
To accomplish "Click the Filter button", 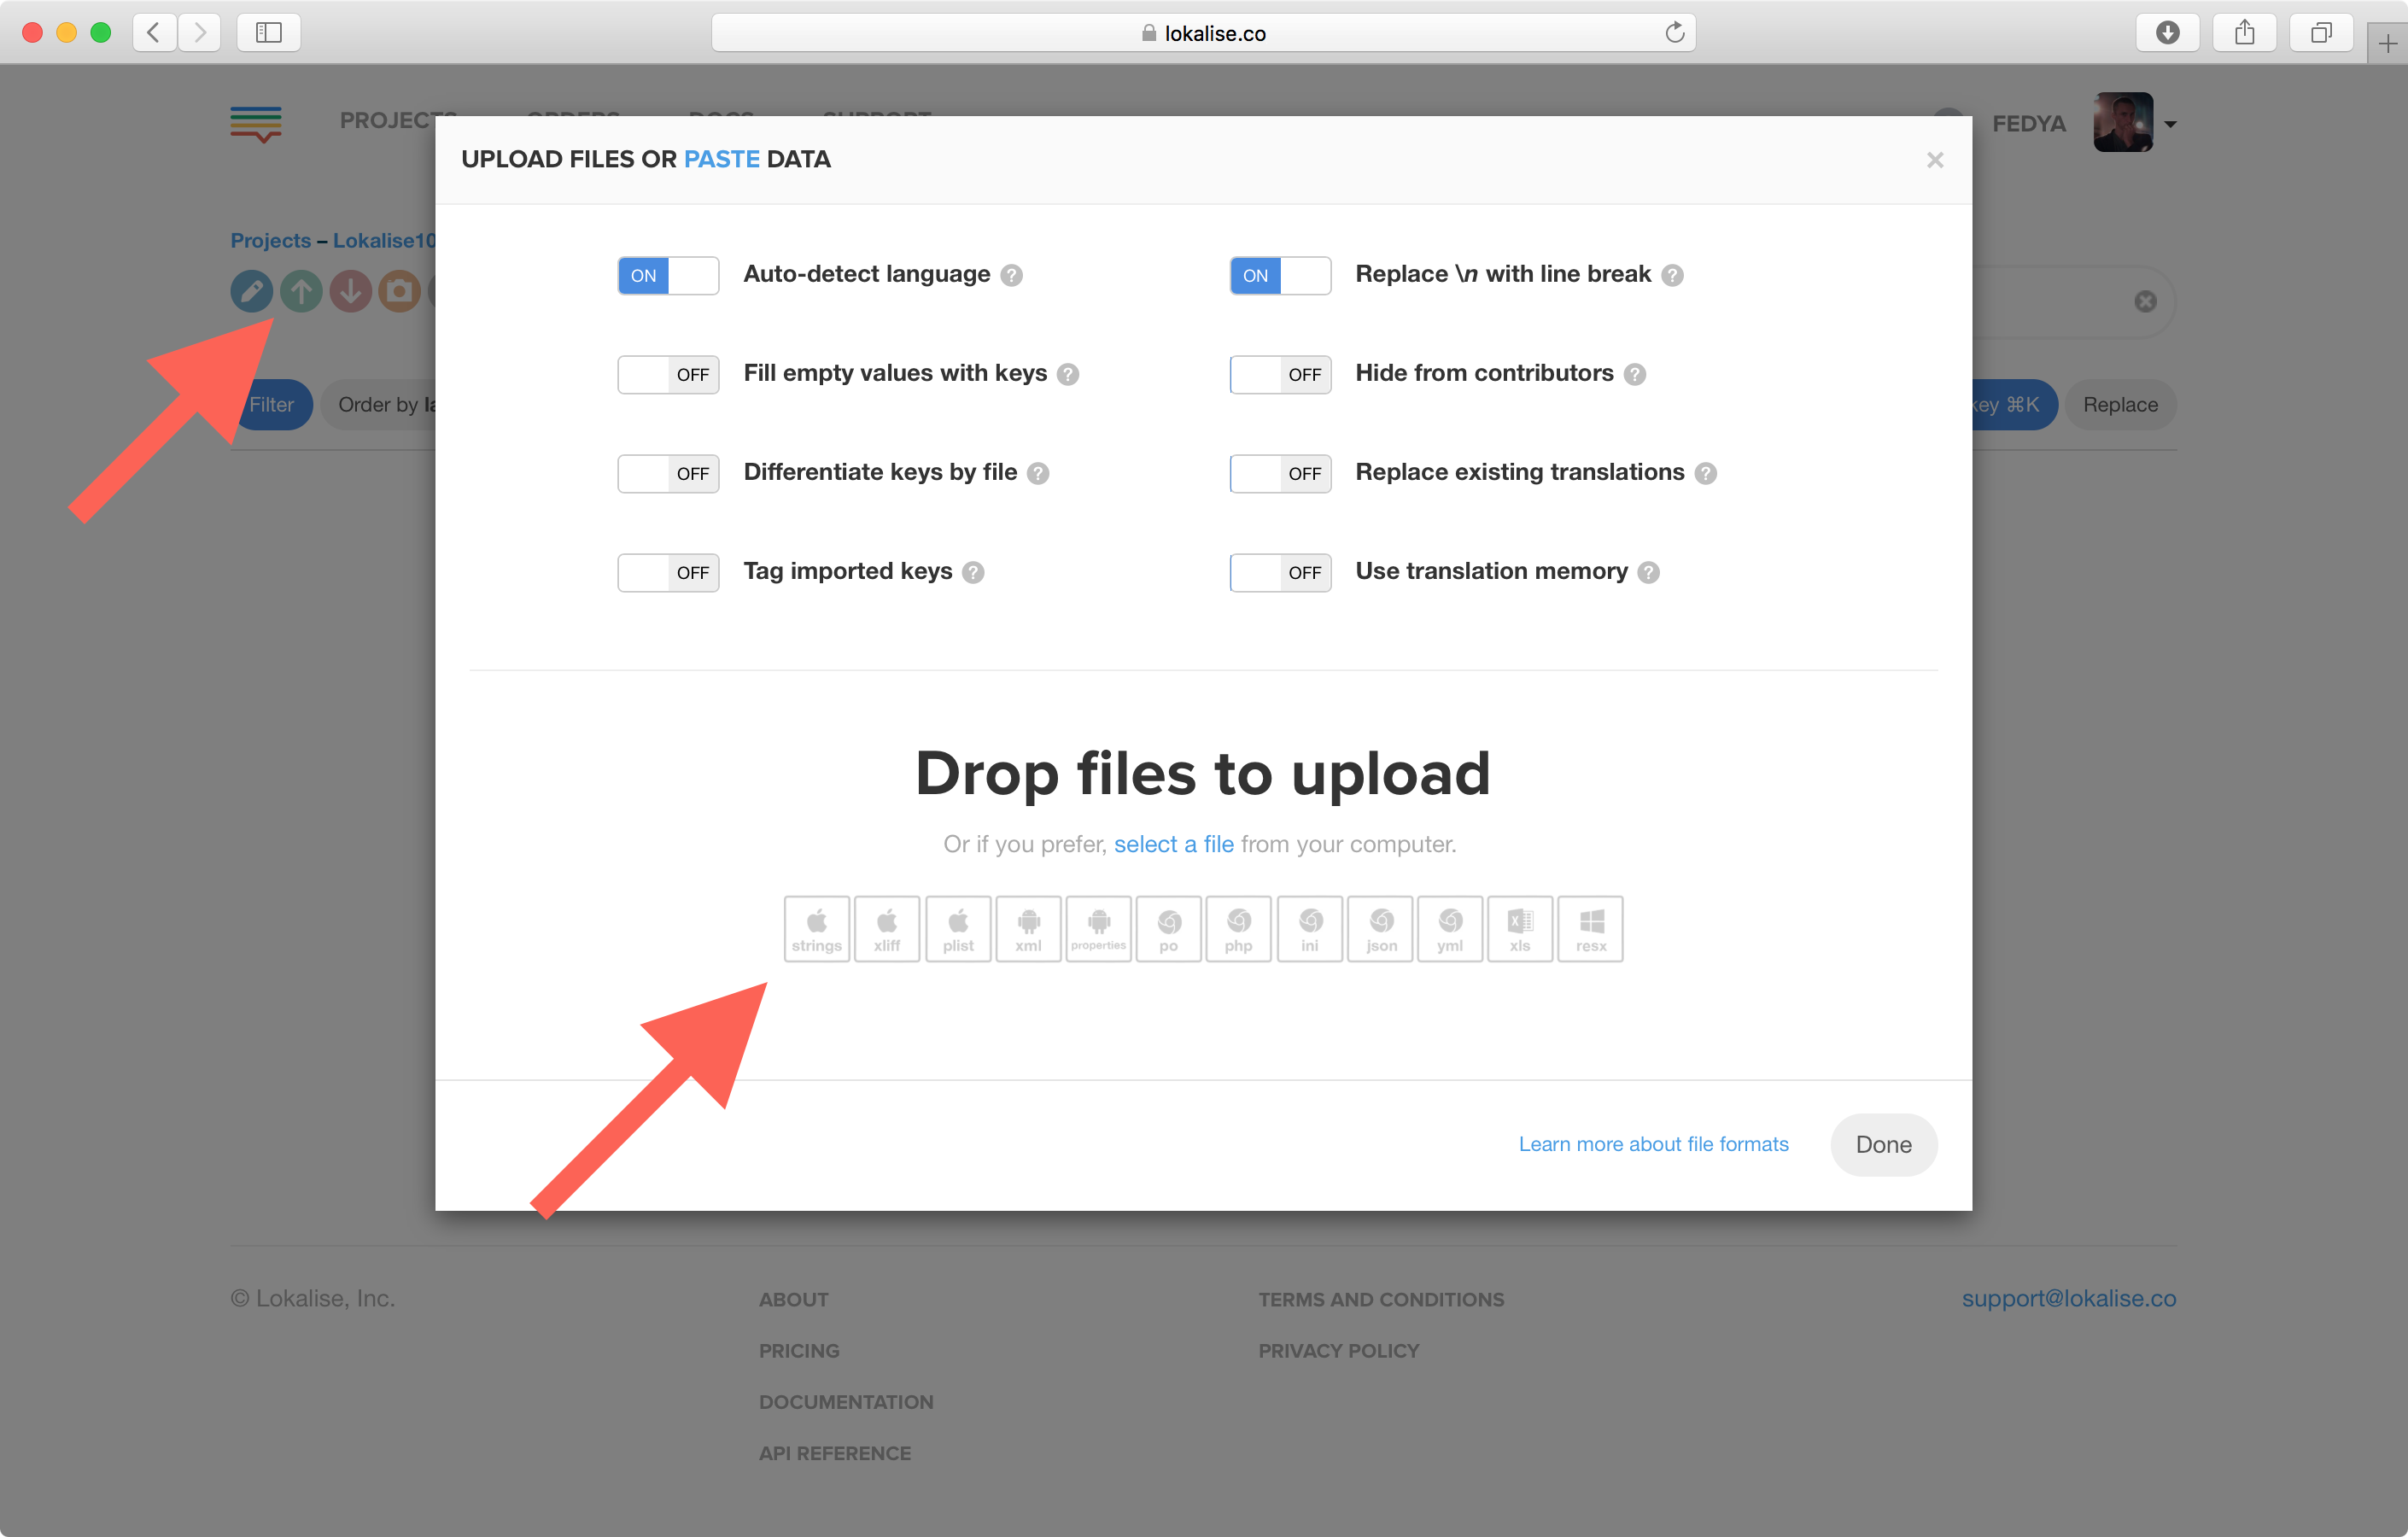I will tap(272, 405).
